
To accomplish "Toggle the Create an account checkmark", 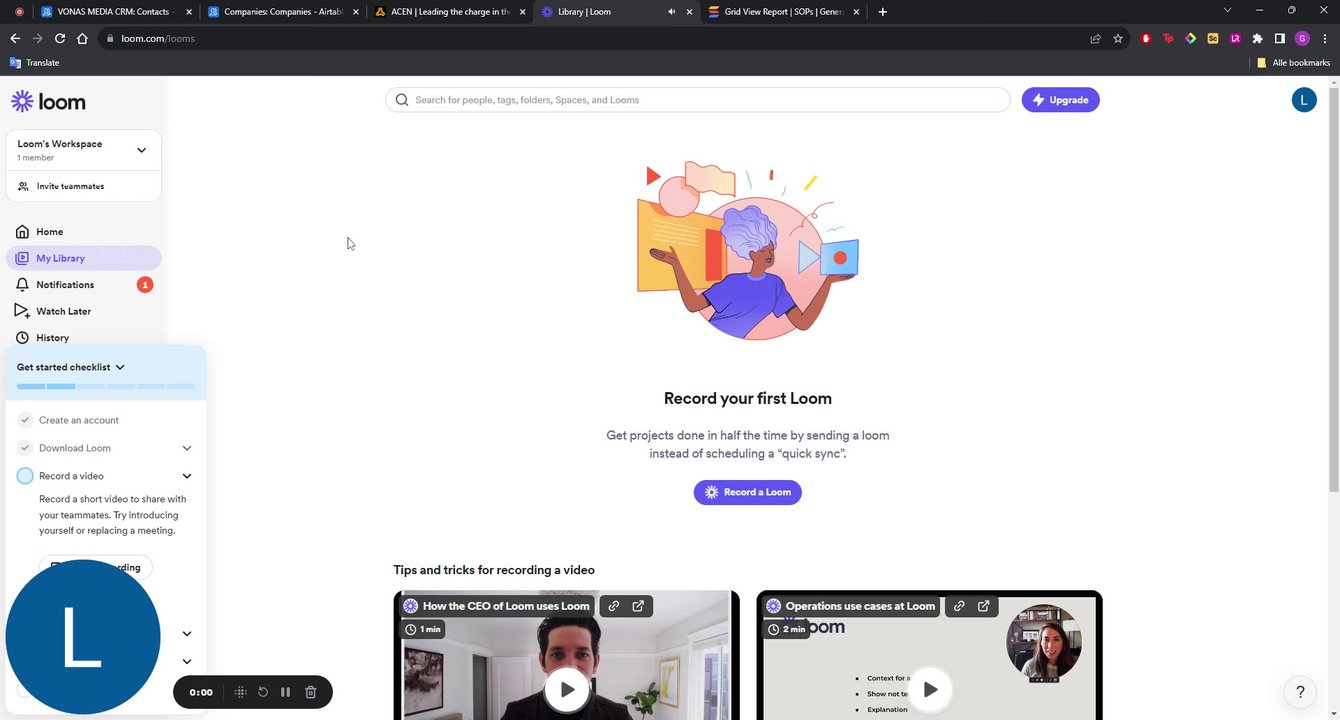I will pos(25,420).
